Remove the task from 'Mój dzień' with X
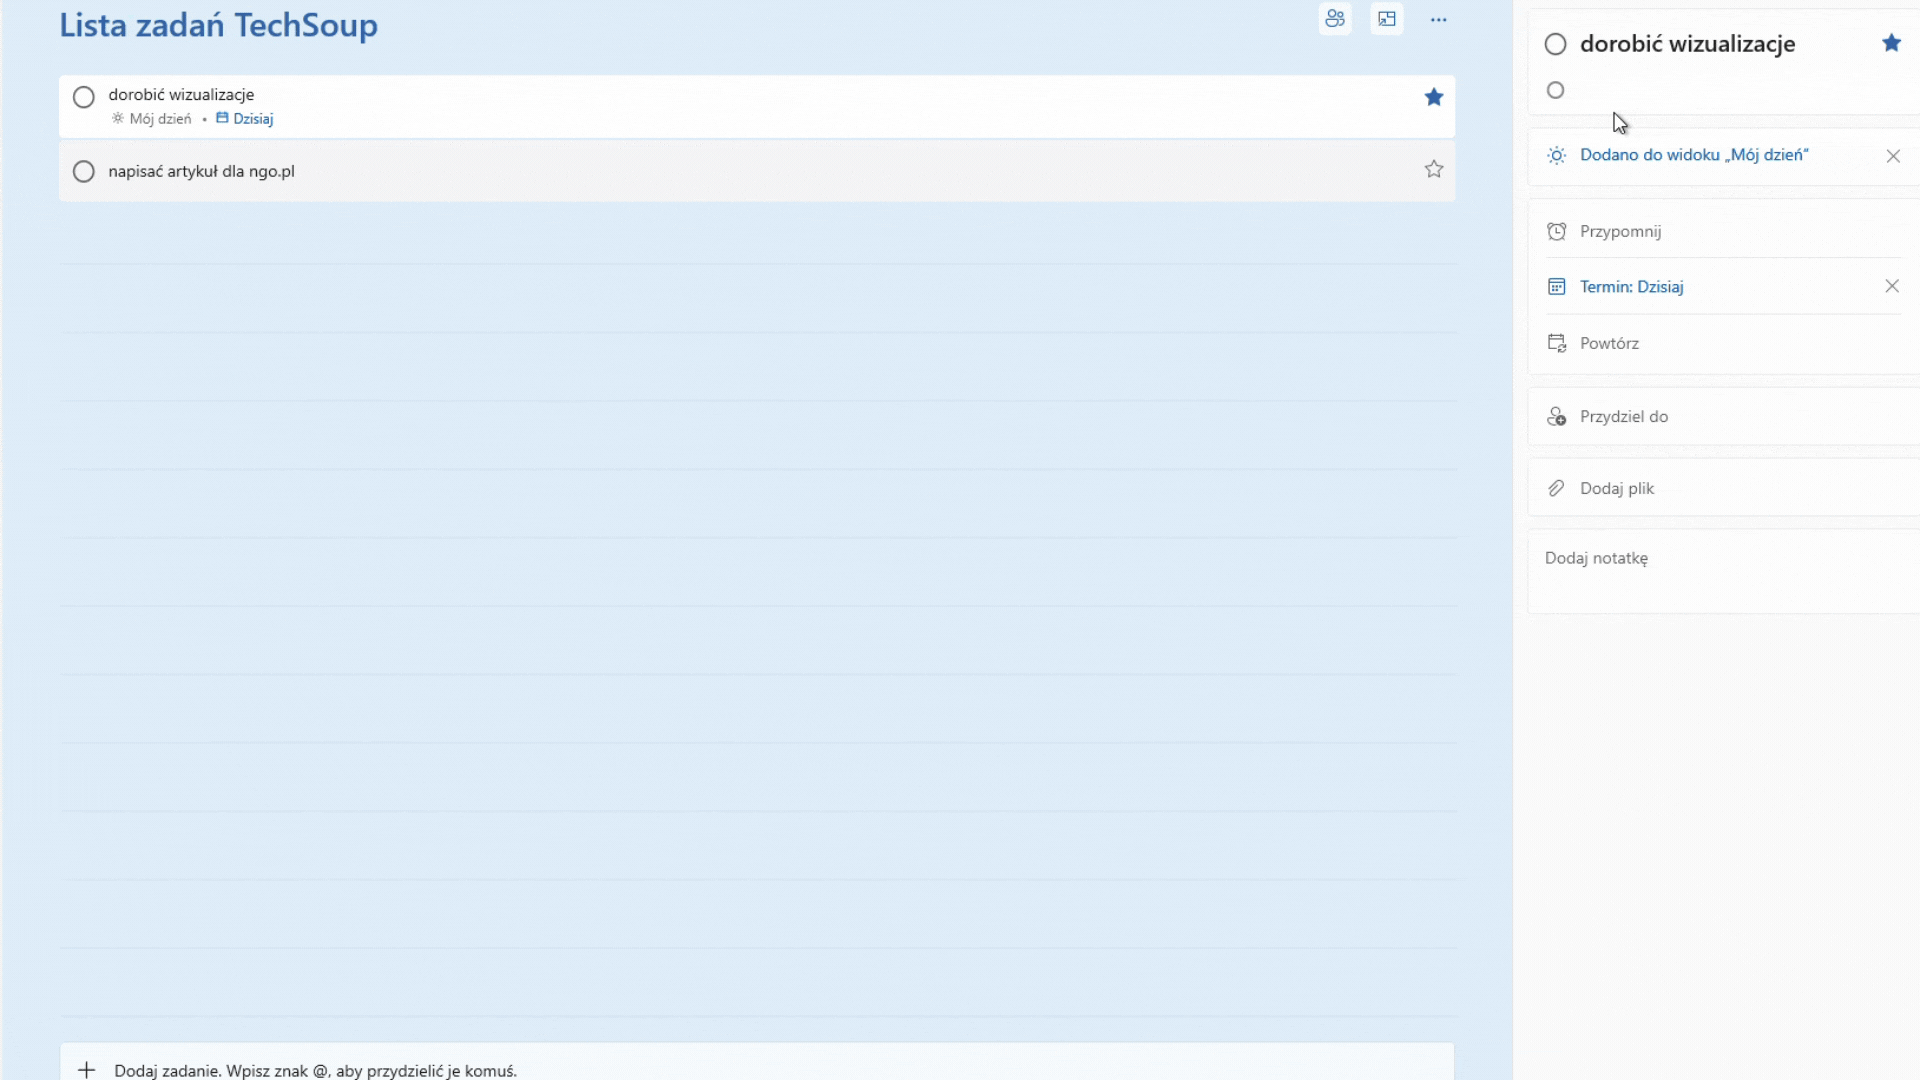 click(x=1893, y=156)
